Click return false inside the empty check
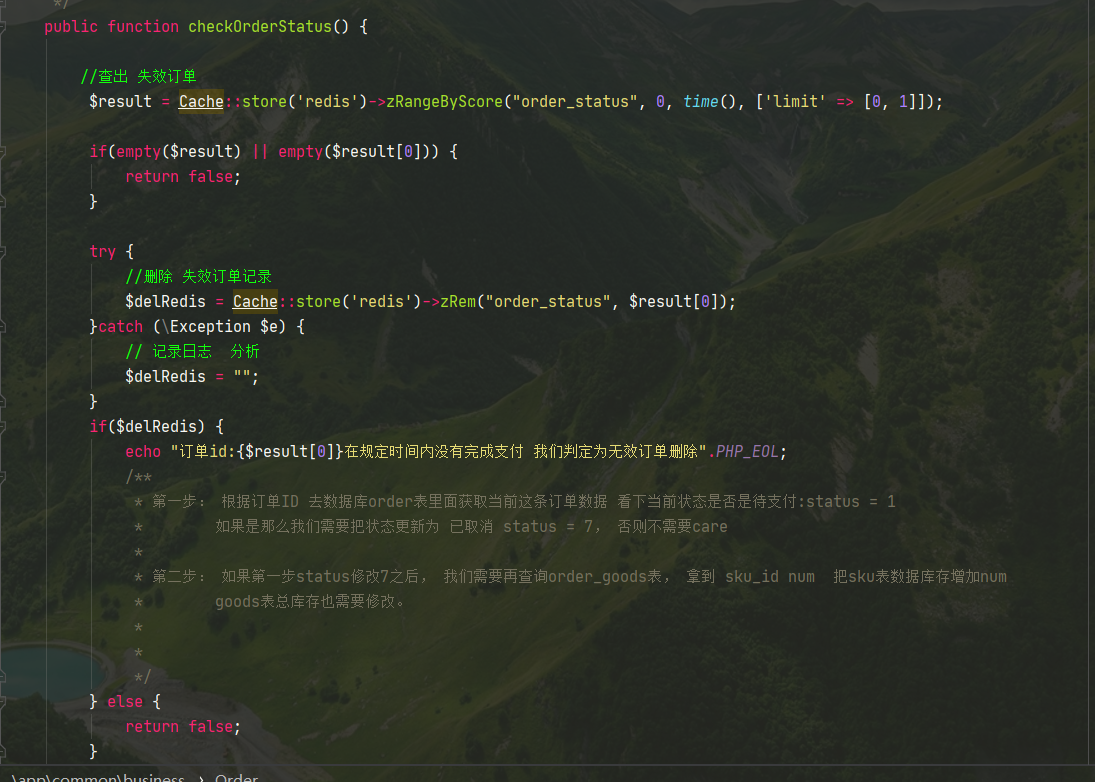Screen dimensions: 1095x782 pyautogui.click(x=179, y=177)
